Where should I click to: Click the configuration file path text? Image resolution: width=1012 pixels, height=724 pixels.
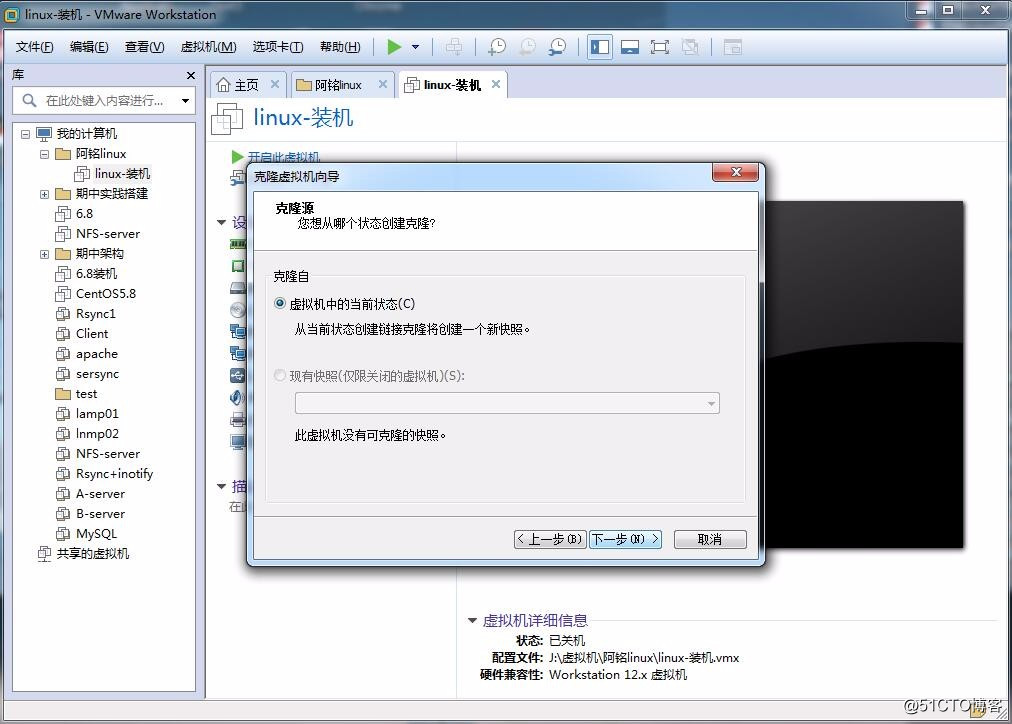(644, 658)
